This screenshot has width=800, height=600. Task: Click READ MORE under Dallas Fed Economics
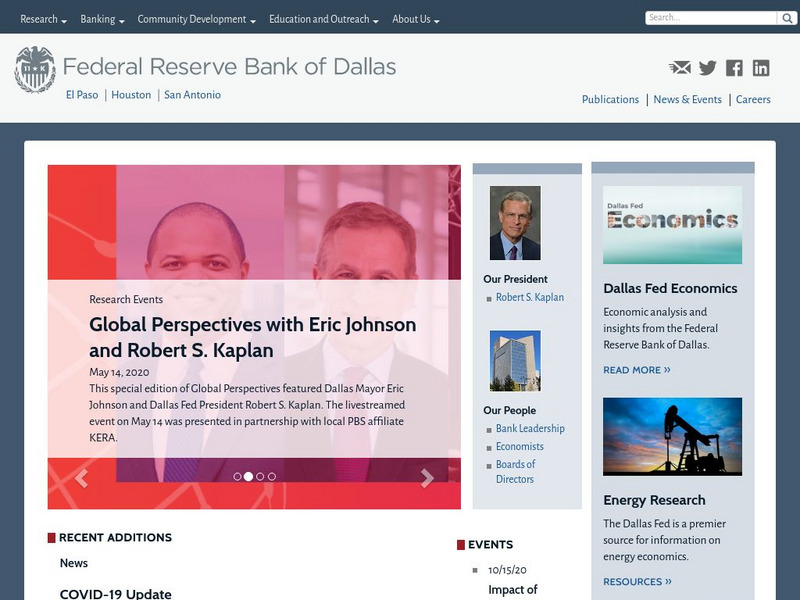coord(637,370)
